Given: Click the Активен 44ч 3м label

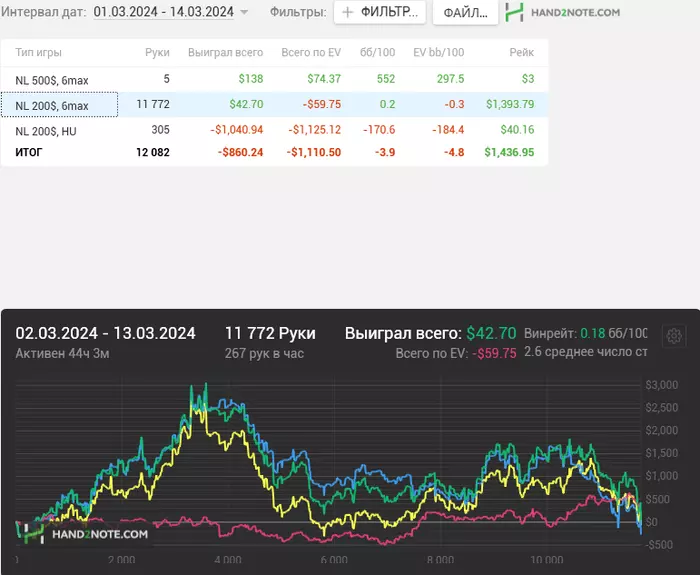Looking at the screenshot, I should 62,354.
